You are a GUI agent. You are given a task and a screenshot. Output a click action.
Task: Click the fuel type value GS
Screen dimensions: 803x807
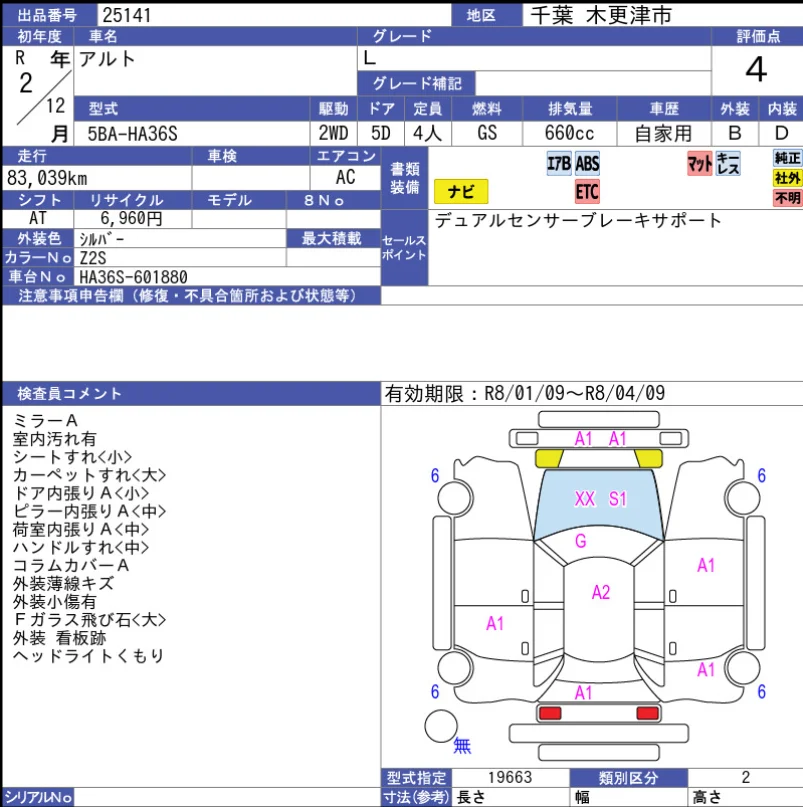pyautogui.click(x=487, y=133)
